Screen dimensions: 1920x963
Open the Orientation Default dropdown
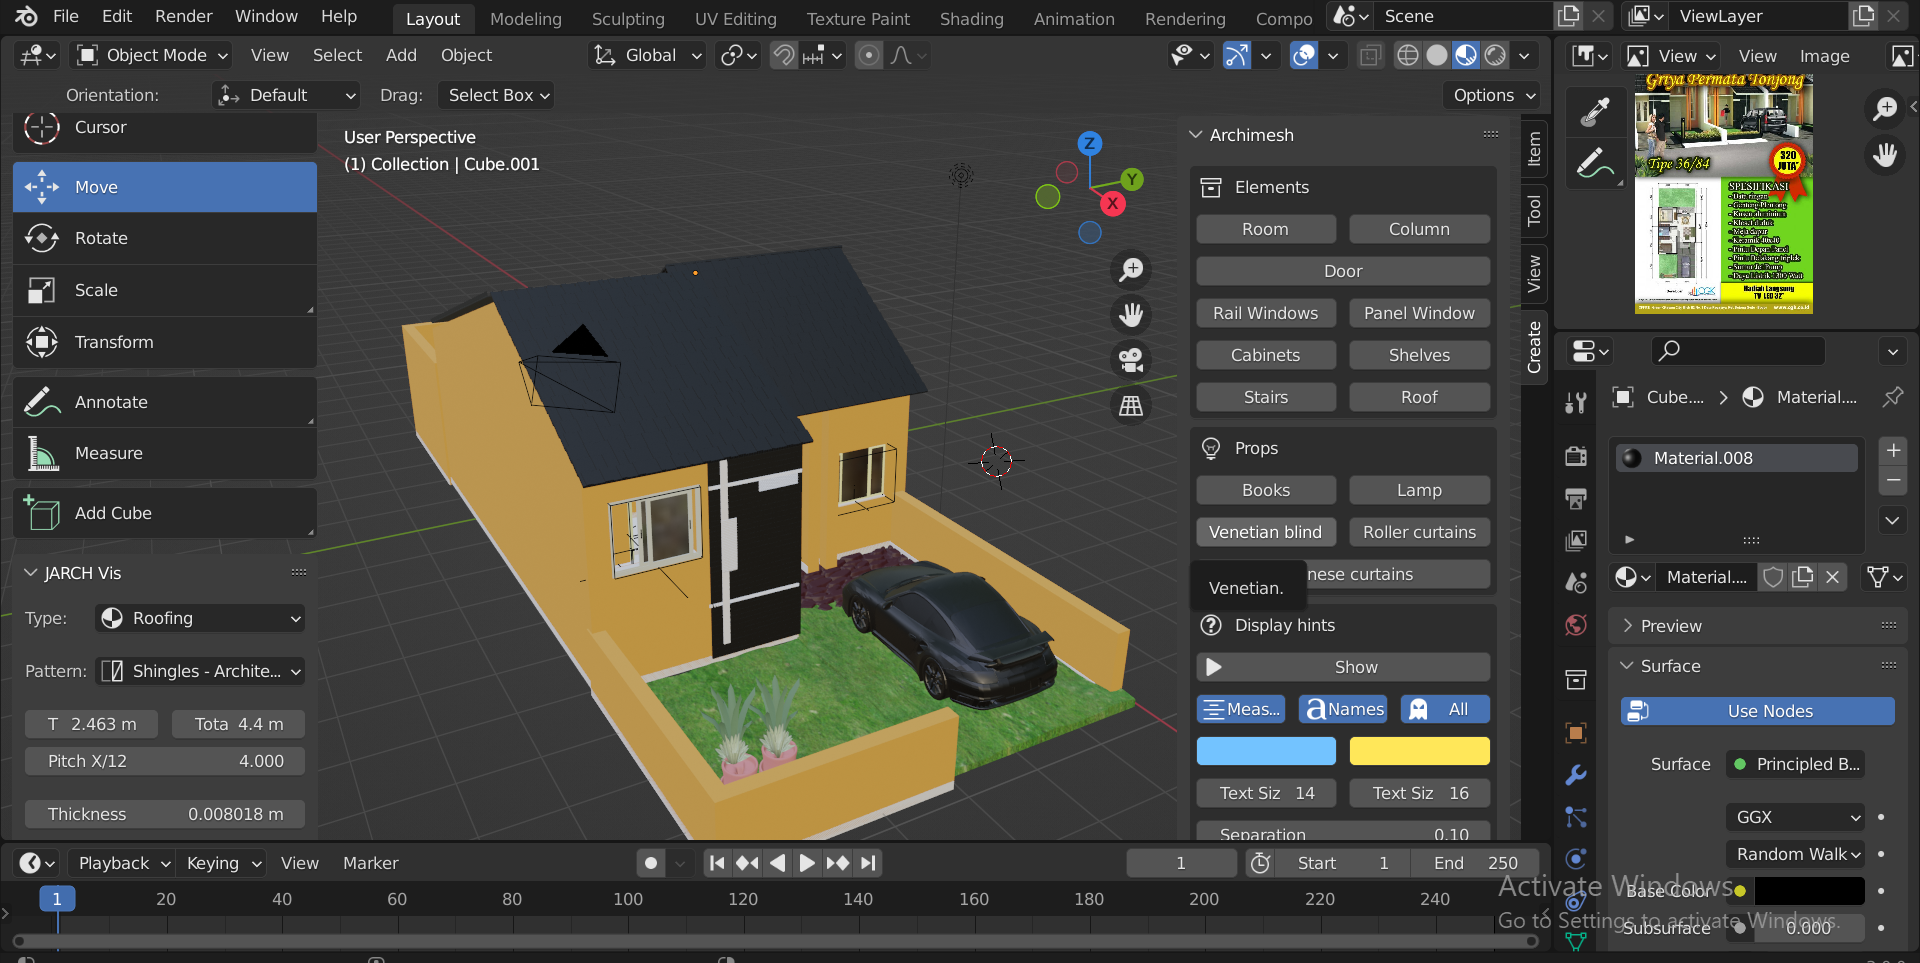coord(286,95)
